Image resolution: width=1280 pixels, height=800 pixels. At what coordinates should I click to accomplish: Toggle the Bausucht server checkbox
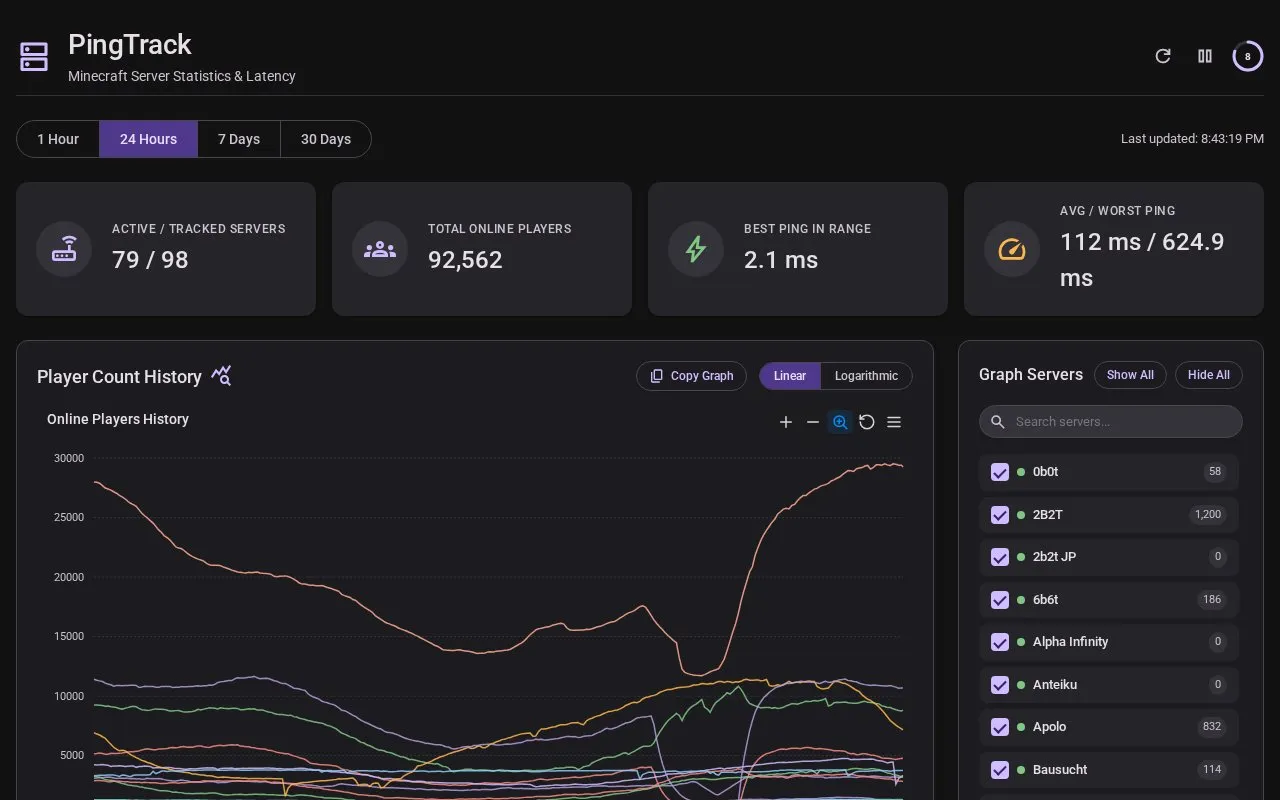coord(1000,770)
